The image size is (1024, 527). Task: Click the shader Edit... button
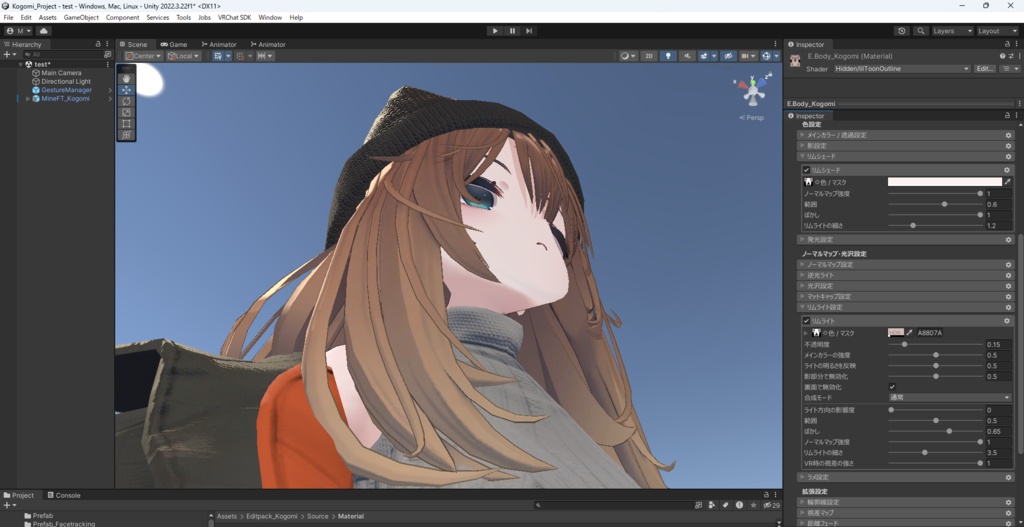(984, 69)
